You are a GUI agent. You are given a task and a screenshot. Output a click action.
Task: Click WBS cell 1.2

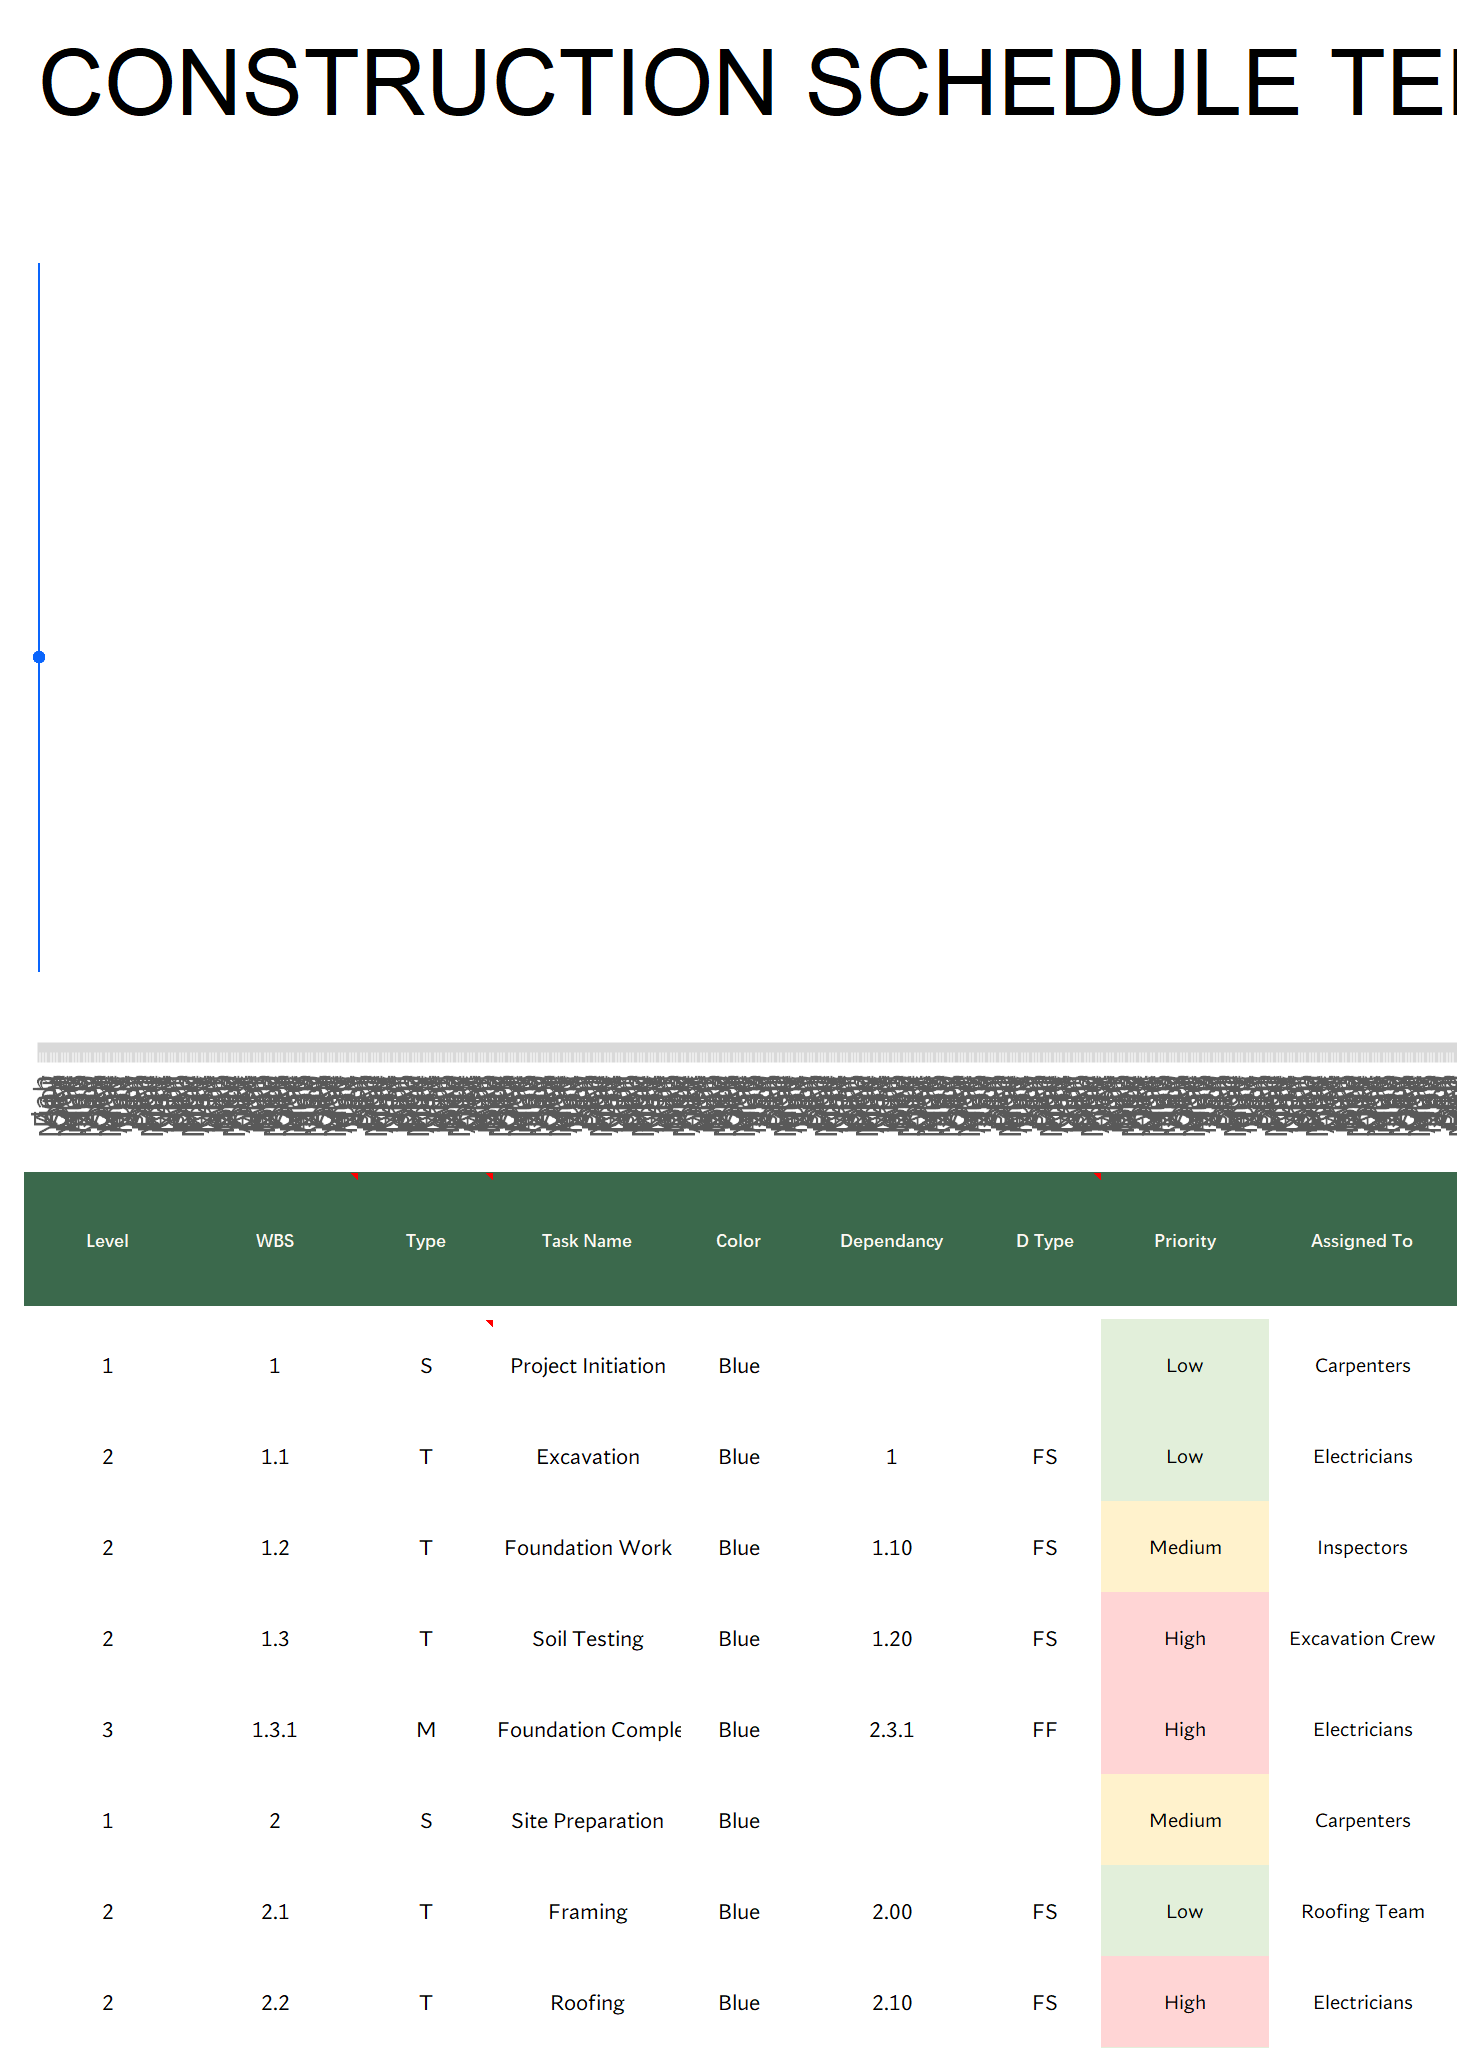[x=275, y=1547]
